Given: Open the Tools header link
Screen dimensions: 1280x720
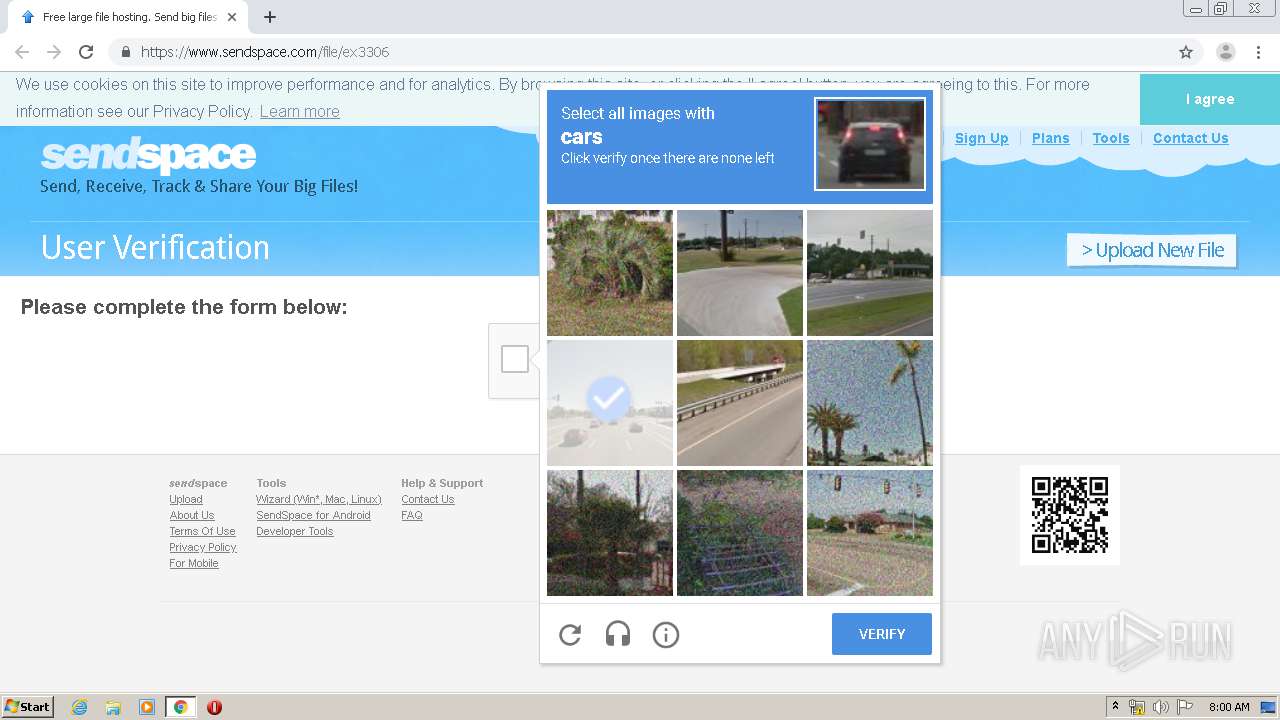Looking at the screenshot, I should point(1111,138).
